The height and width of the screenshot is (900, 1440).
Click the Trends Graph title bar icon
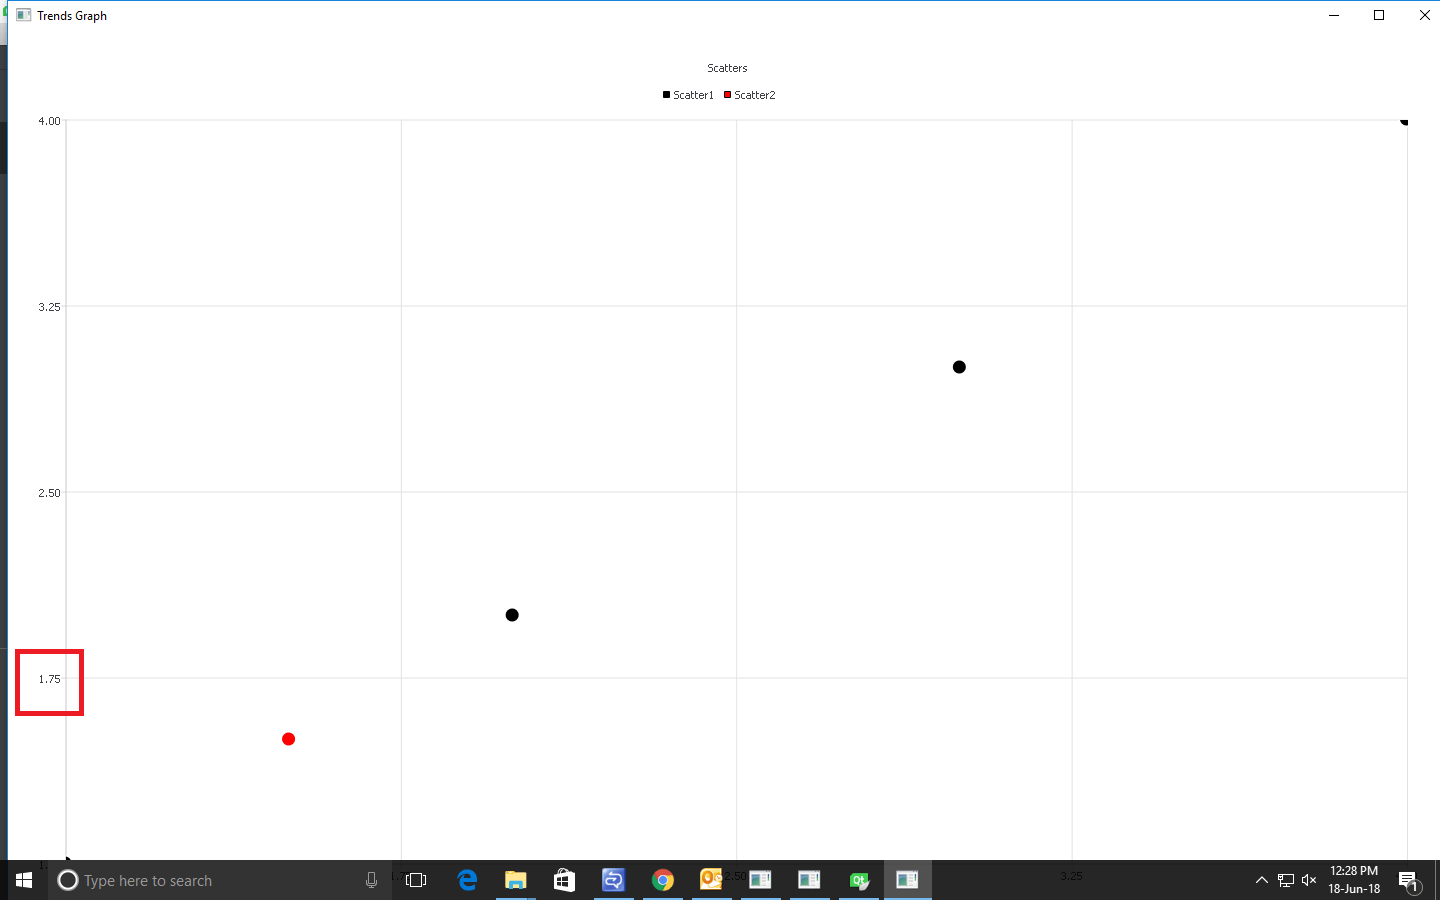click(x=22, y=15)
